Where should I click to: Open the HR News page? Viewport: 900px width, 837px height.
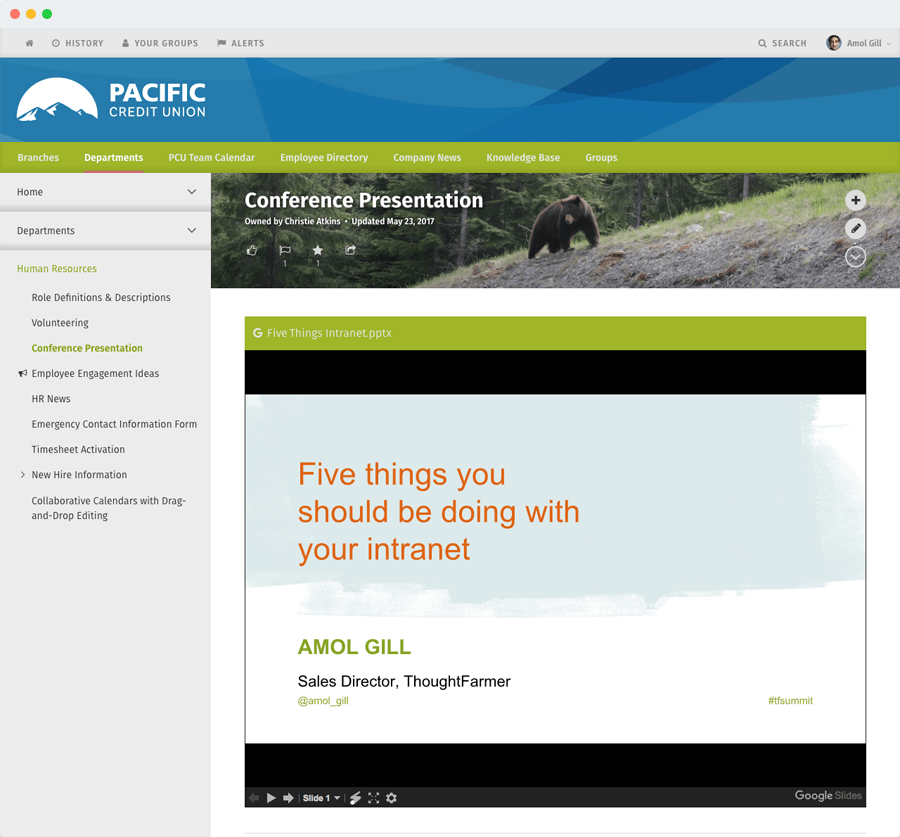pyautogui.click(x=51, y=398)
